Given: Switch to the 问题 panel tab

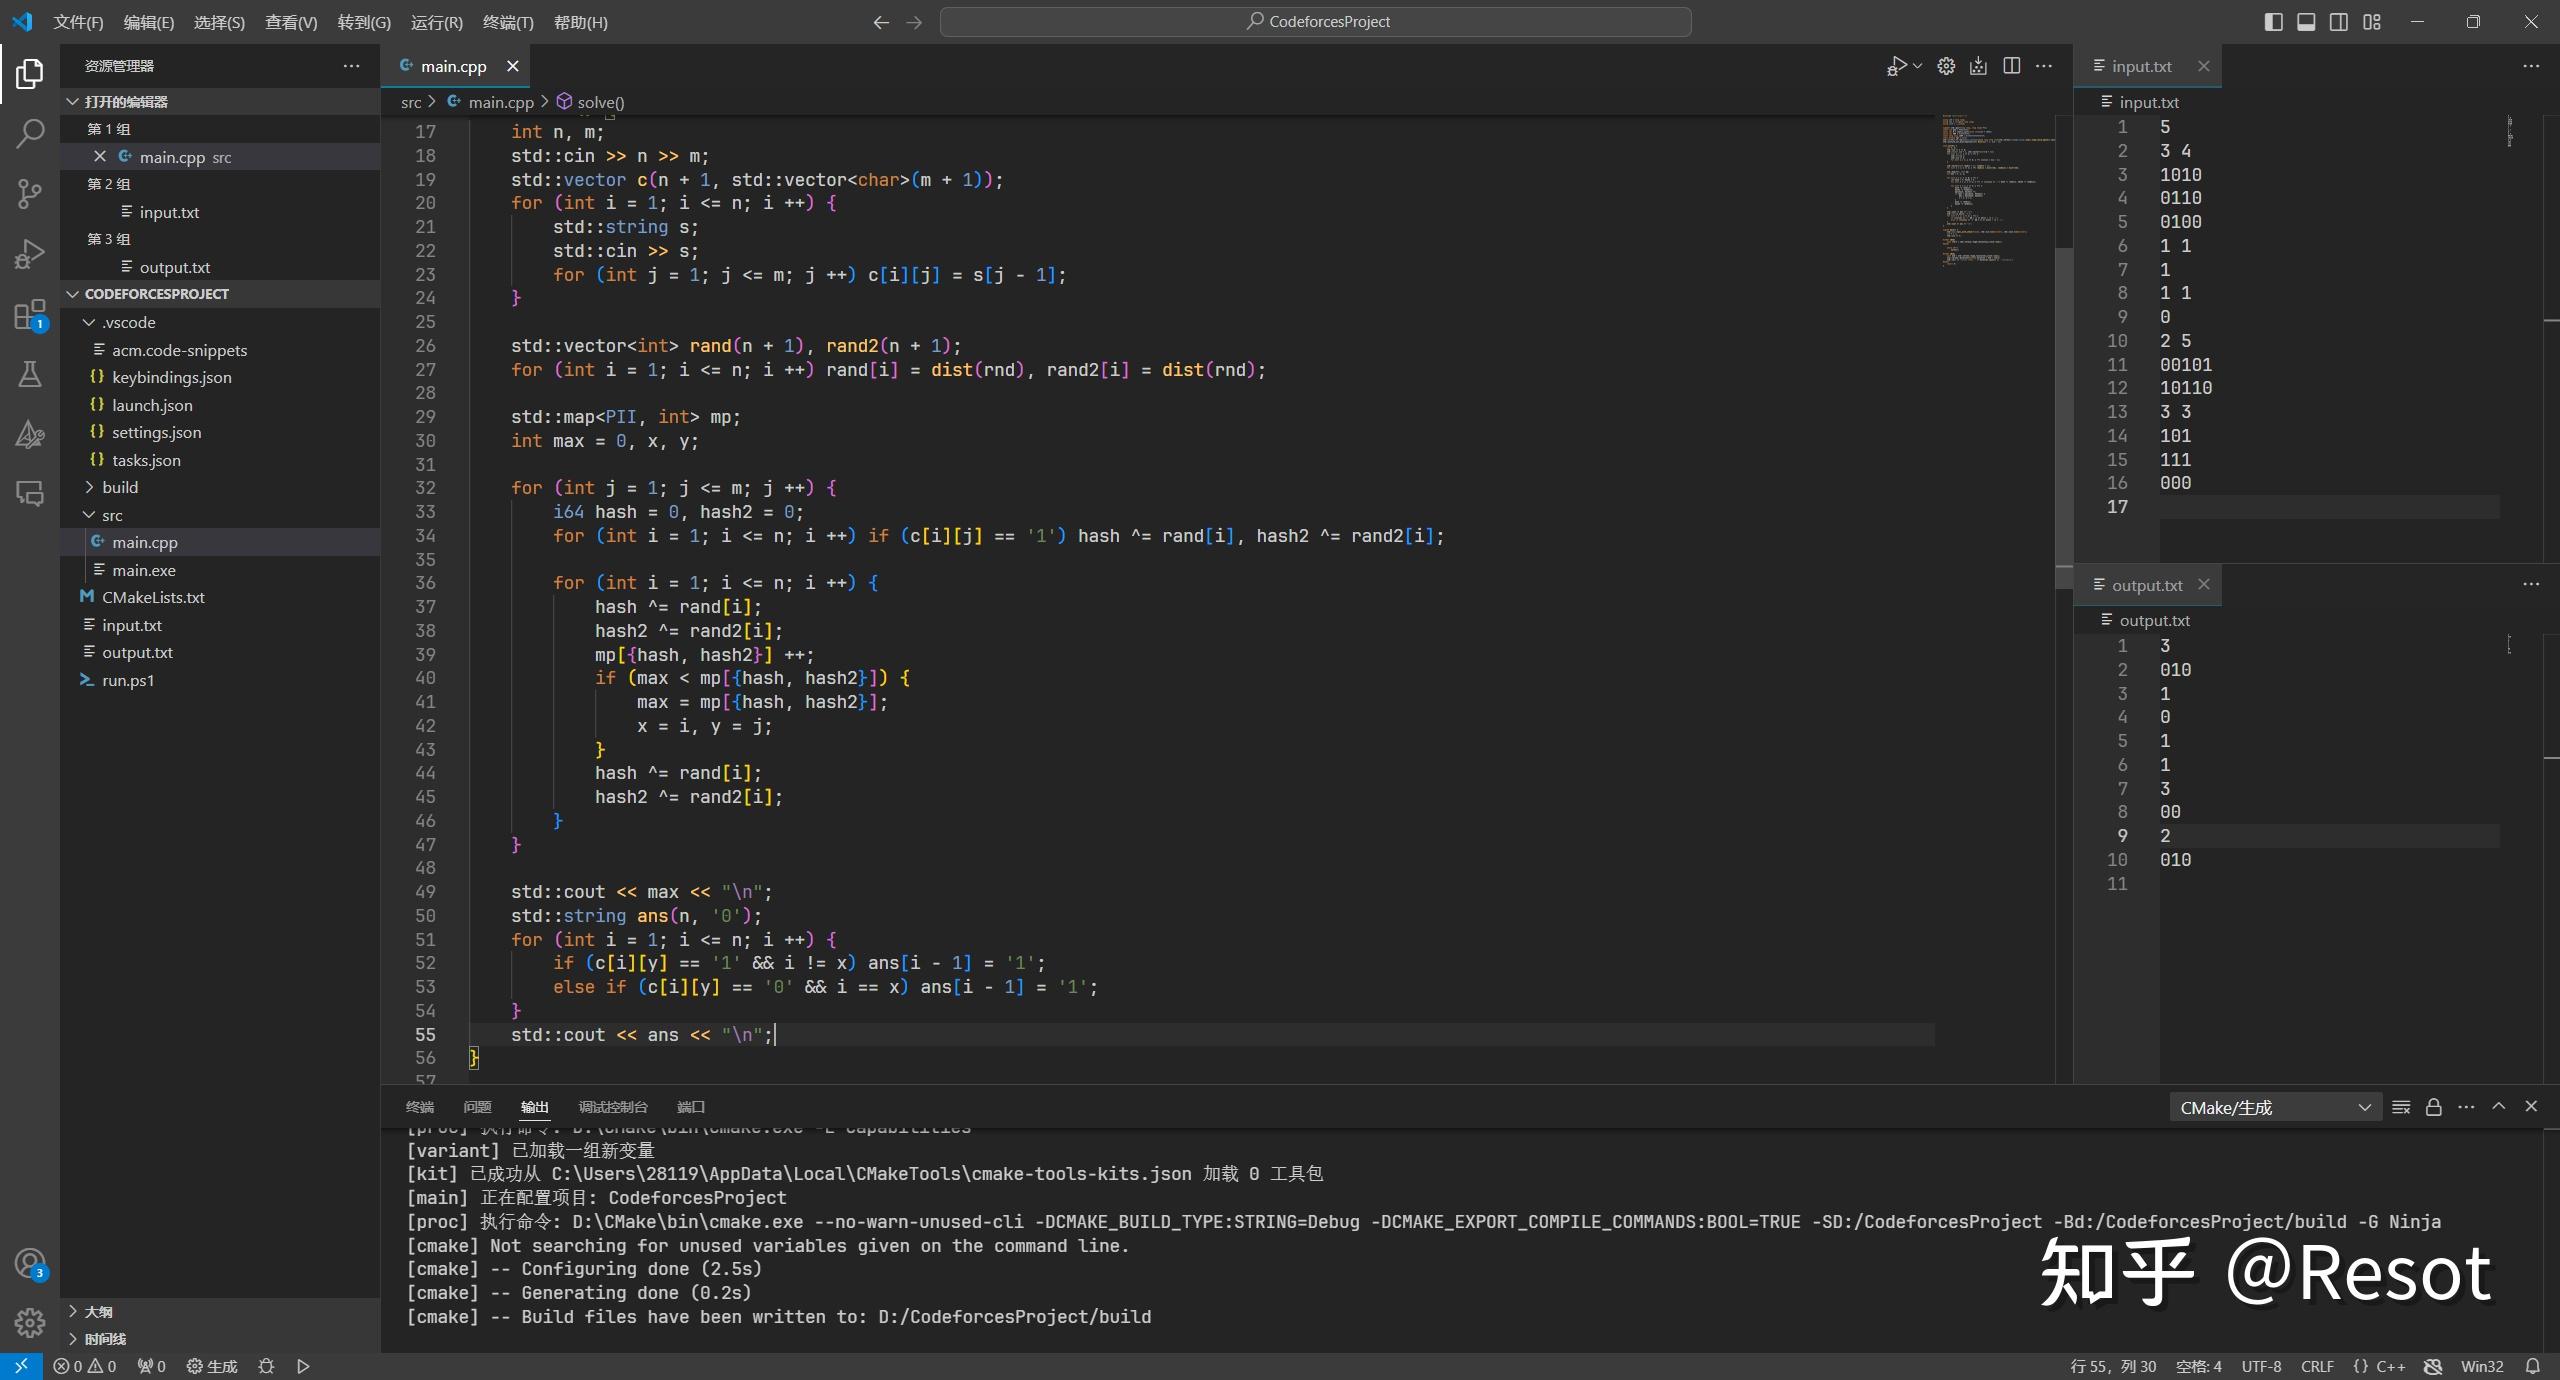Looking at the screenshot, I should 477,1107.
